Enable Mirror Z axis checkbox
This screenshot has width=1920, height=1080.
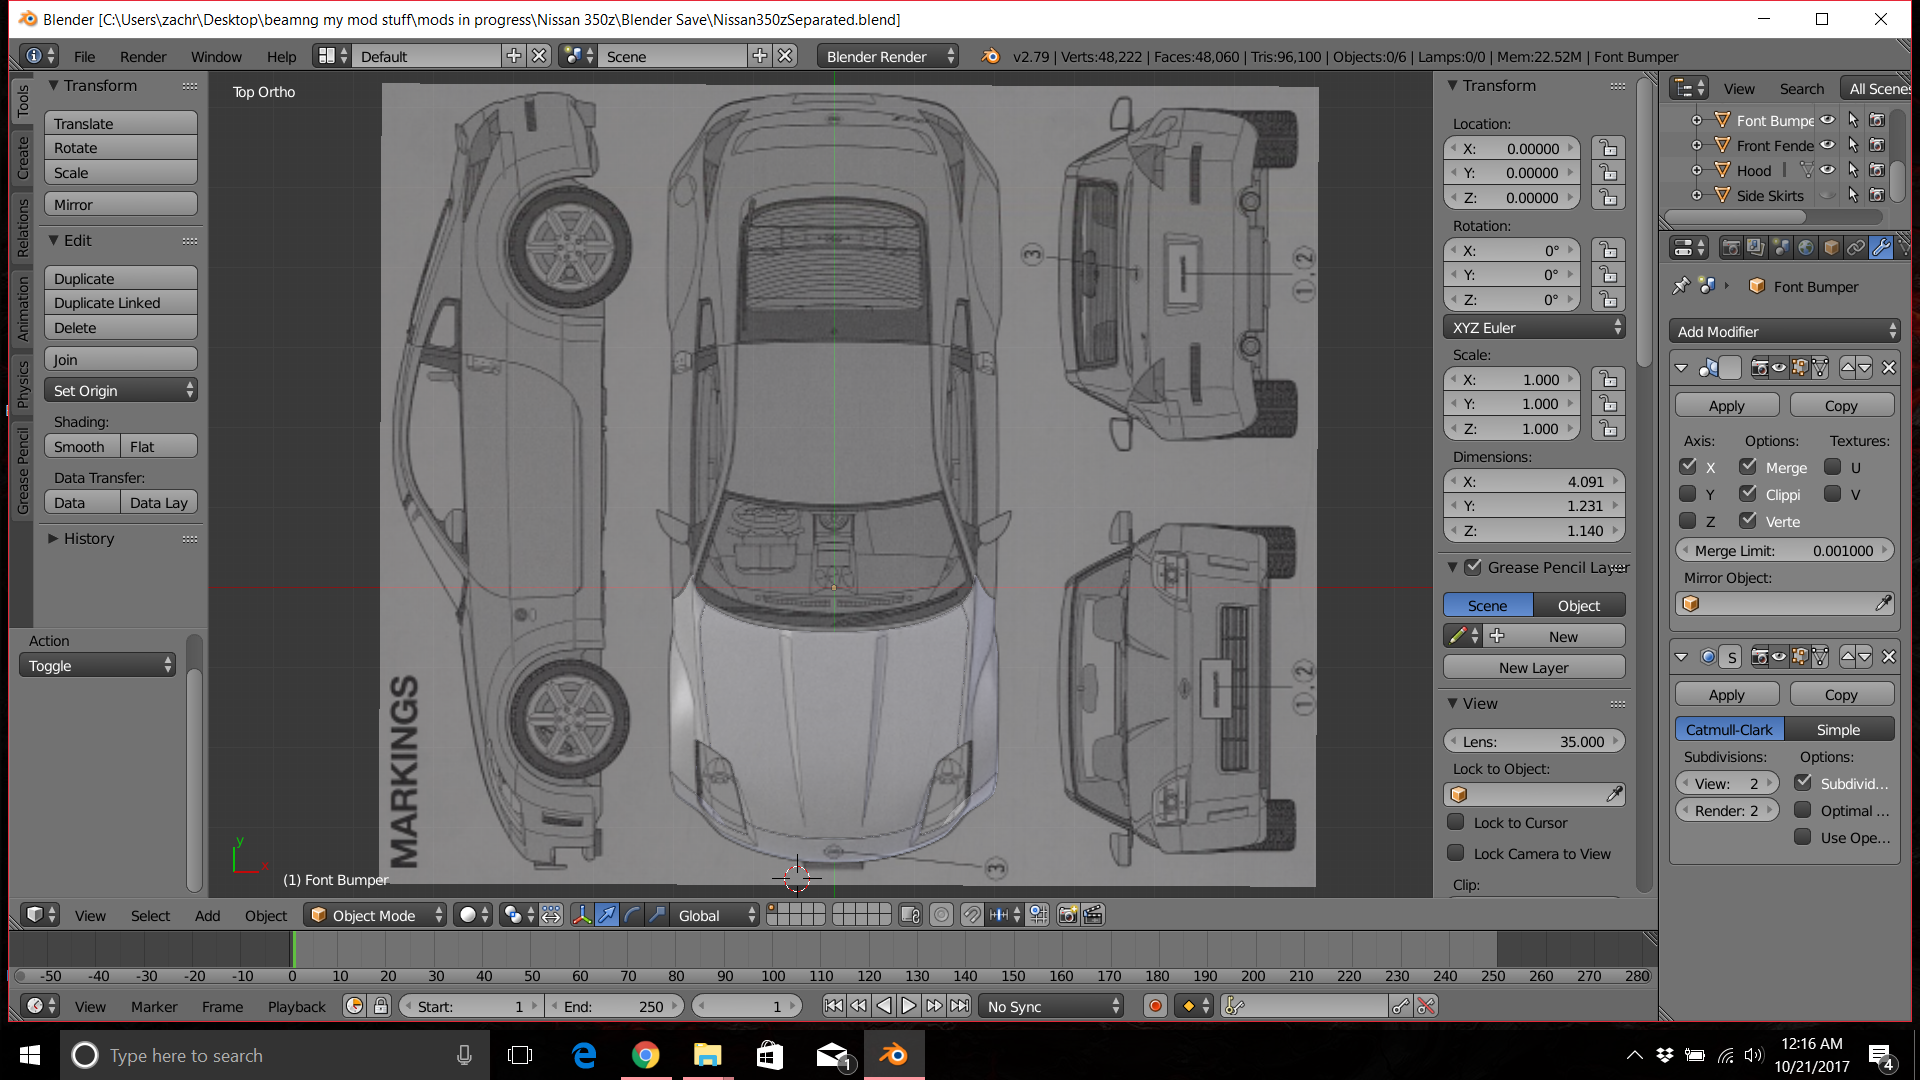click(1688, 520)
